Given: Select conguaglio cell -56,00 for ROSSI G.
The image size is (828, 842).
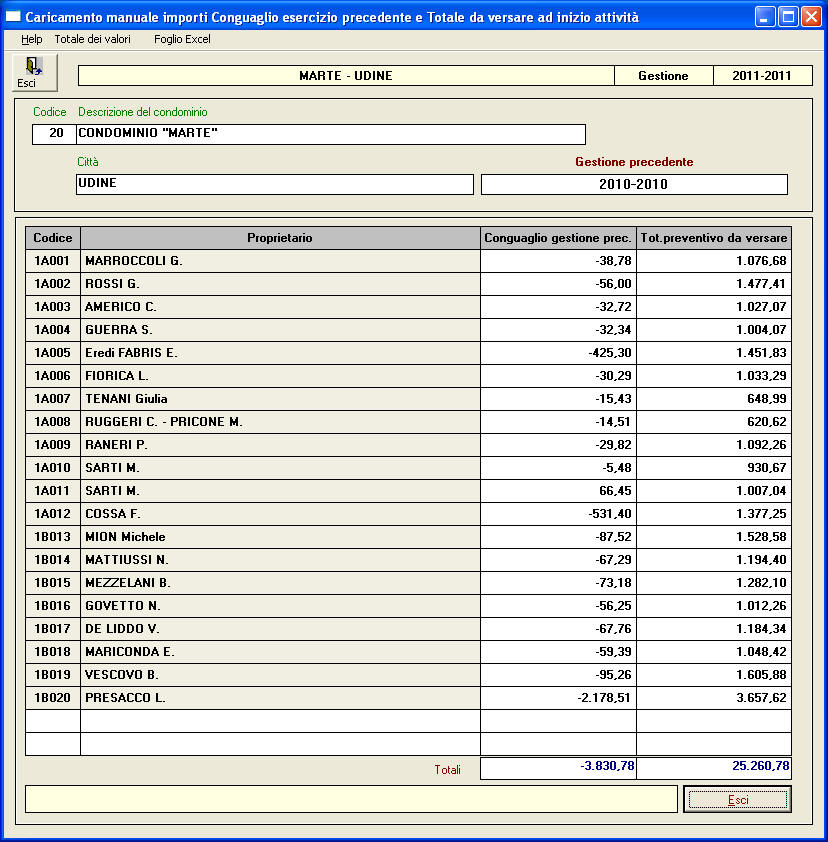Looking at the screenshot, I should click(x=558, y=284).
